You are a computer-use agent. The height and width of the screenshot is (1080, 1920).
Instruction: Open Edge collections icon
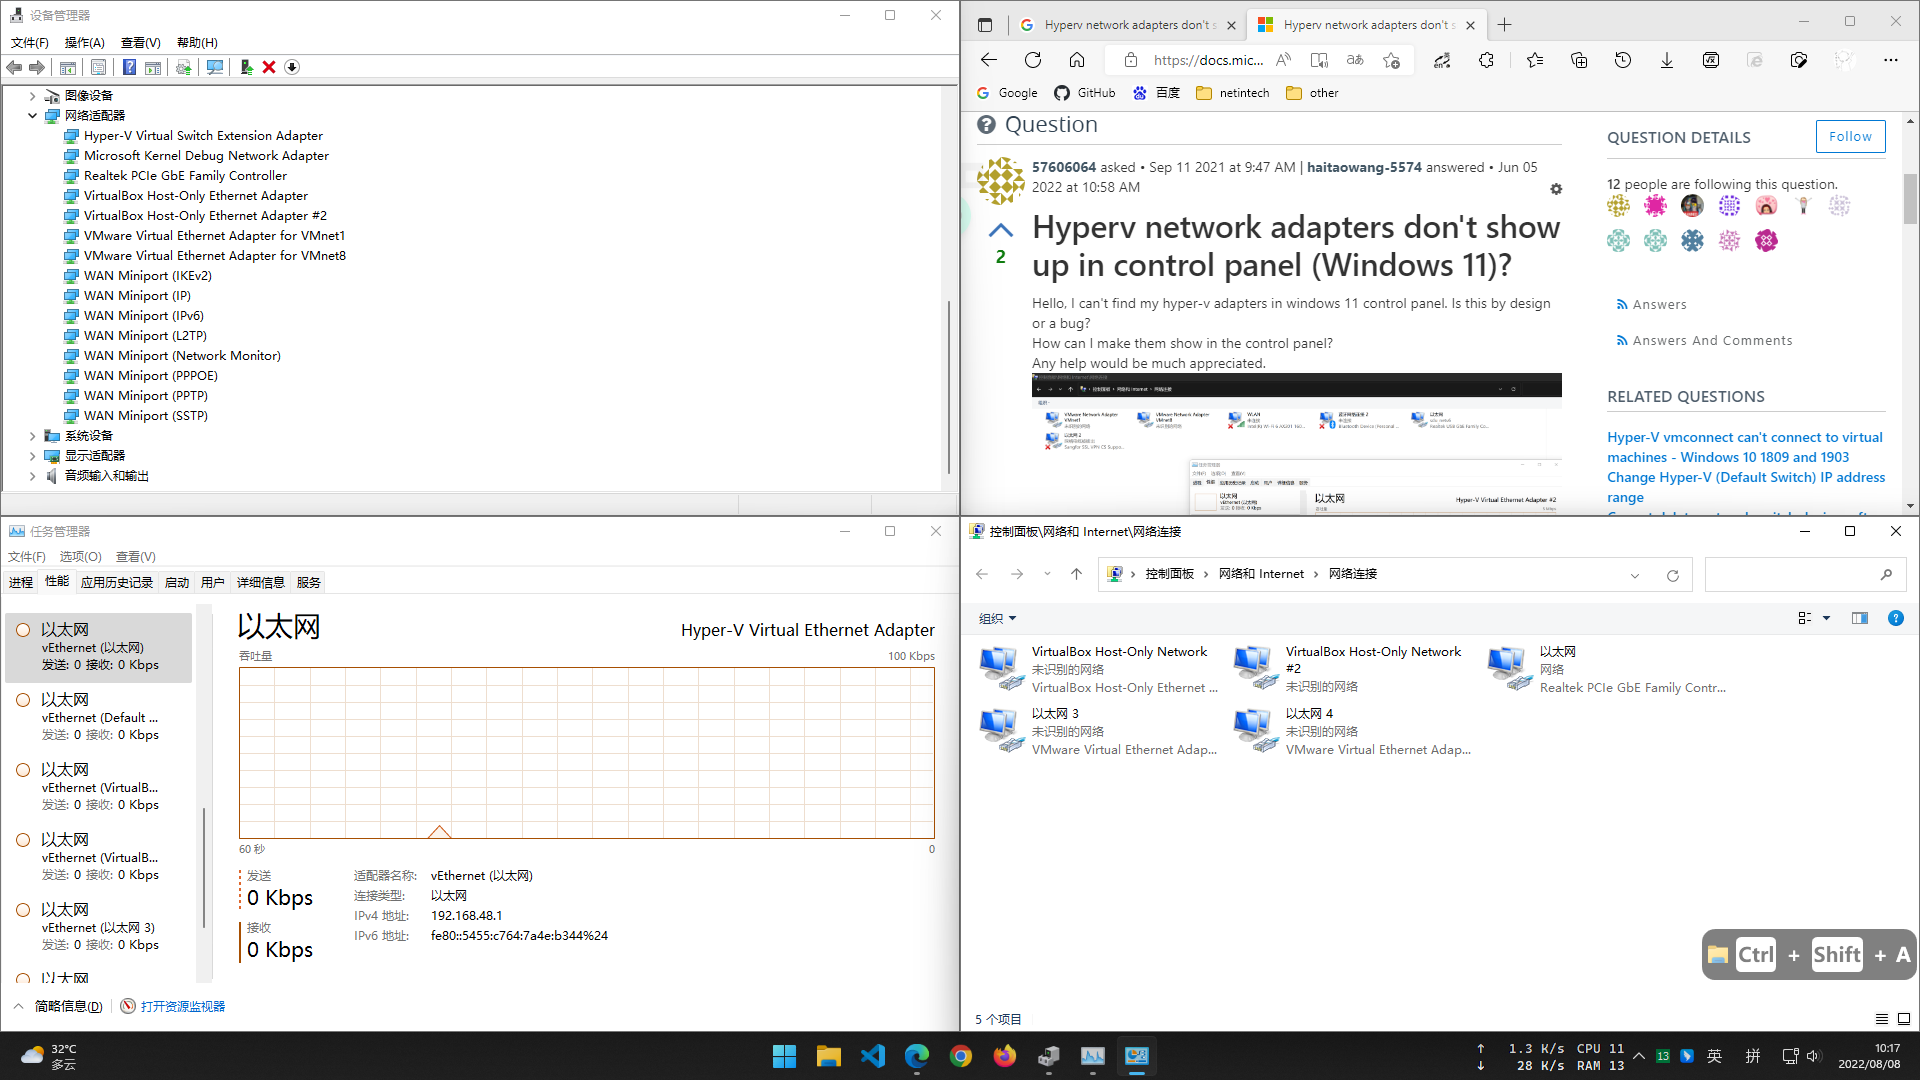pos(1579,60)
